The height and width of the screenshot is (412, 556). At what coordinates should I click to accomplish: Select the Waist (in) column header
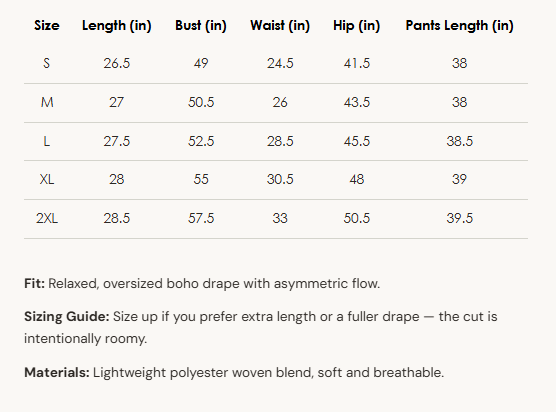click(280, 26)
